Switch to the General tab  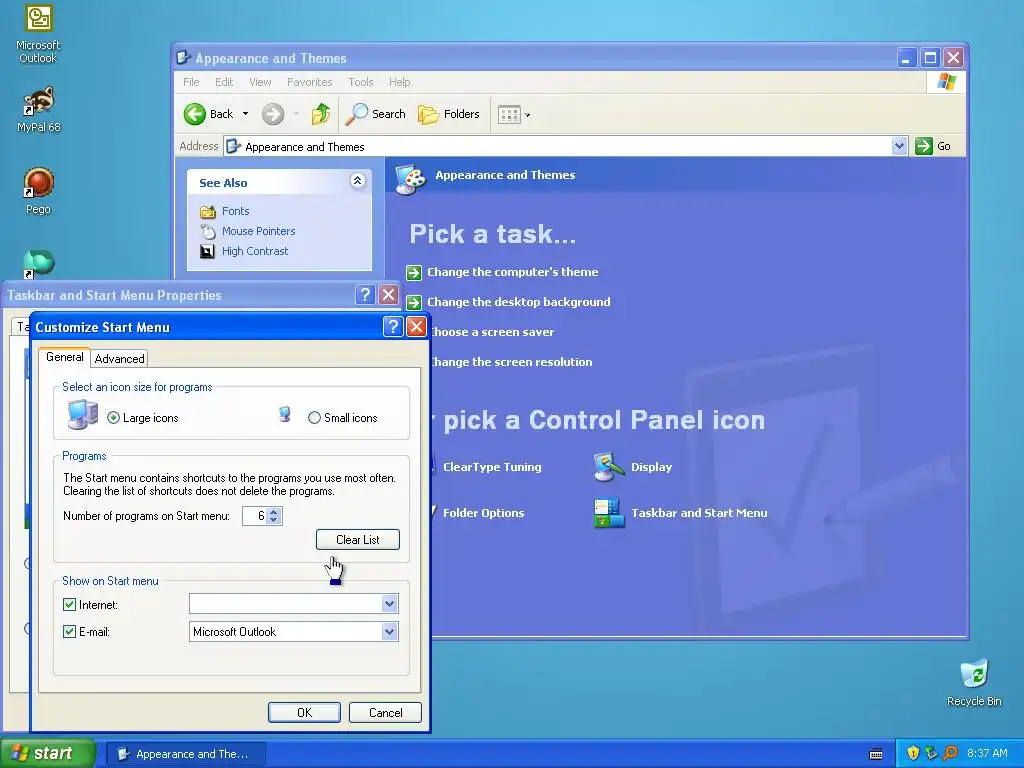pos(65,357)
